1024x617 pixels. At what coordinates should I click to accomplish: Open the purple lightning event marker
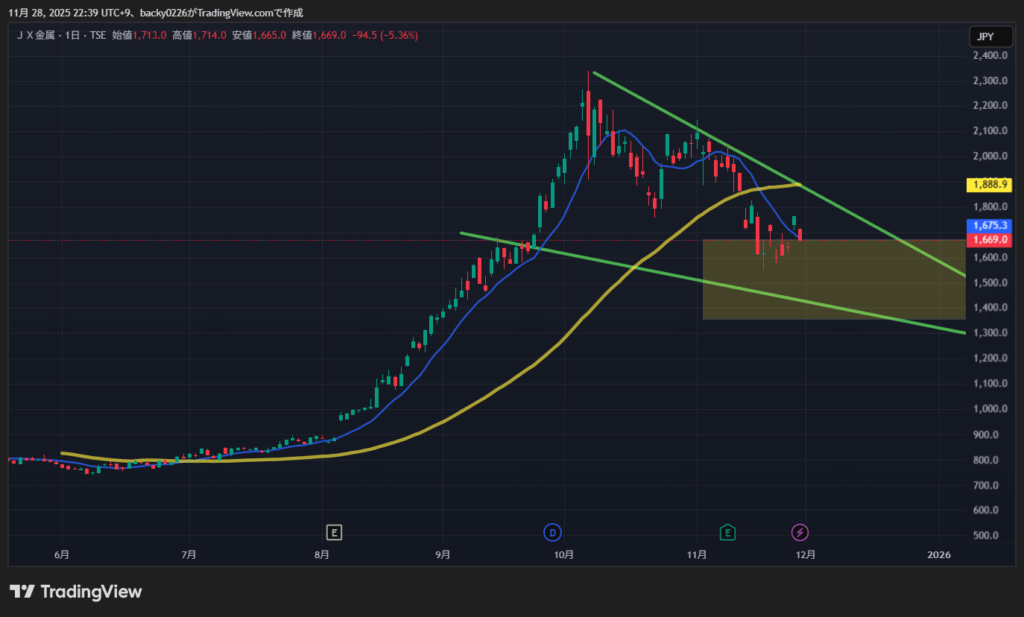tap(800, 531)
